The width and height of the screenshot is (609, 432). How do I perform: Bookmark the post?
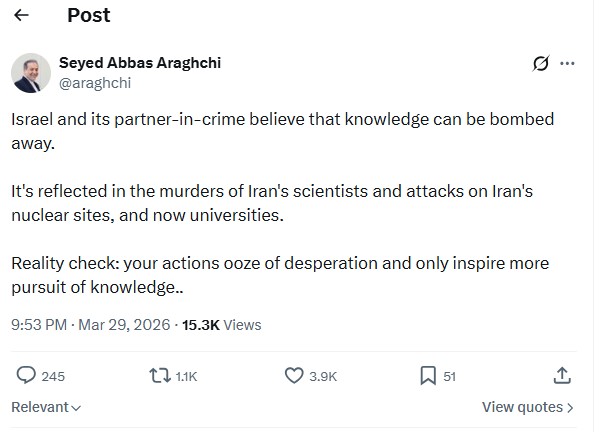click(x=427, y=376)
